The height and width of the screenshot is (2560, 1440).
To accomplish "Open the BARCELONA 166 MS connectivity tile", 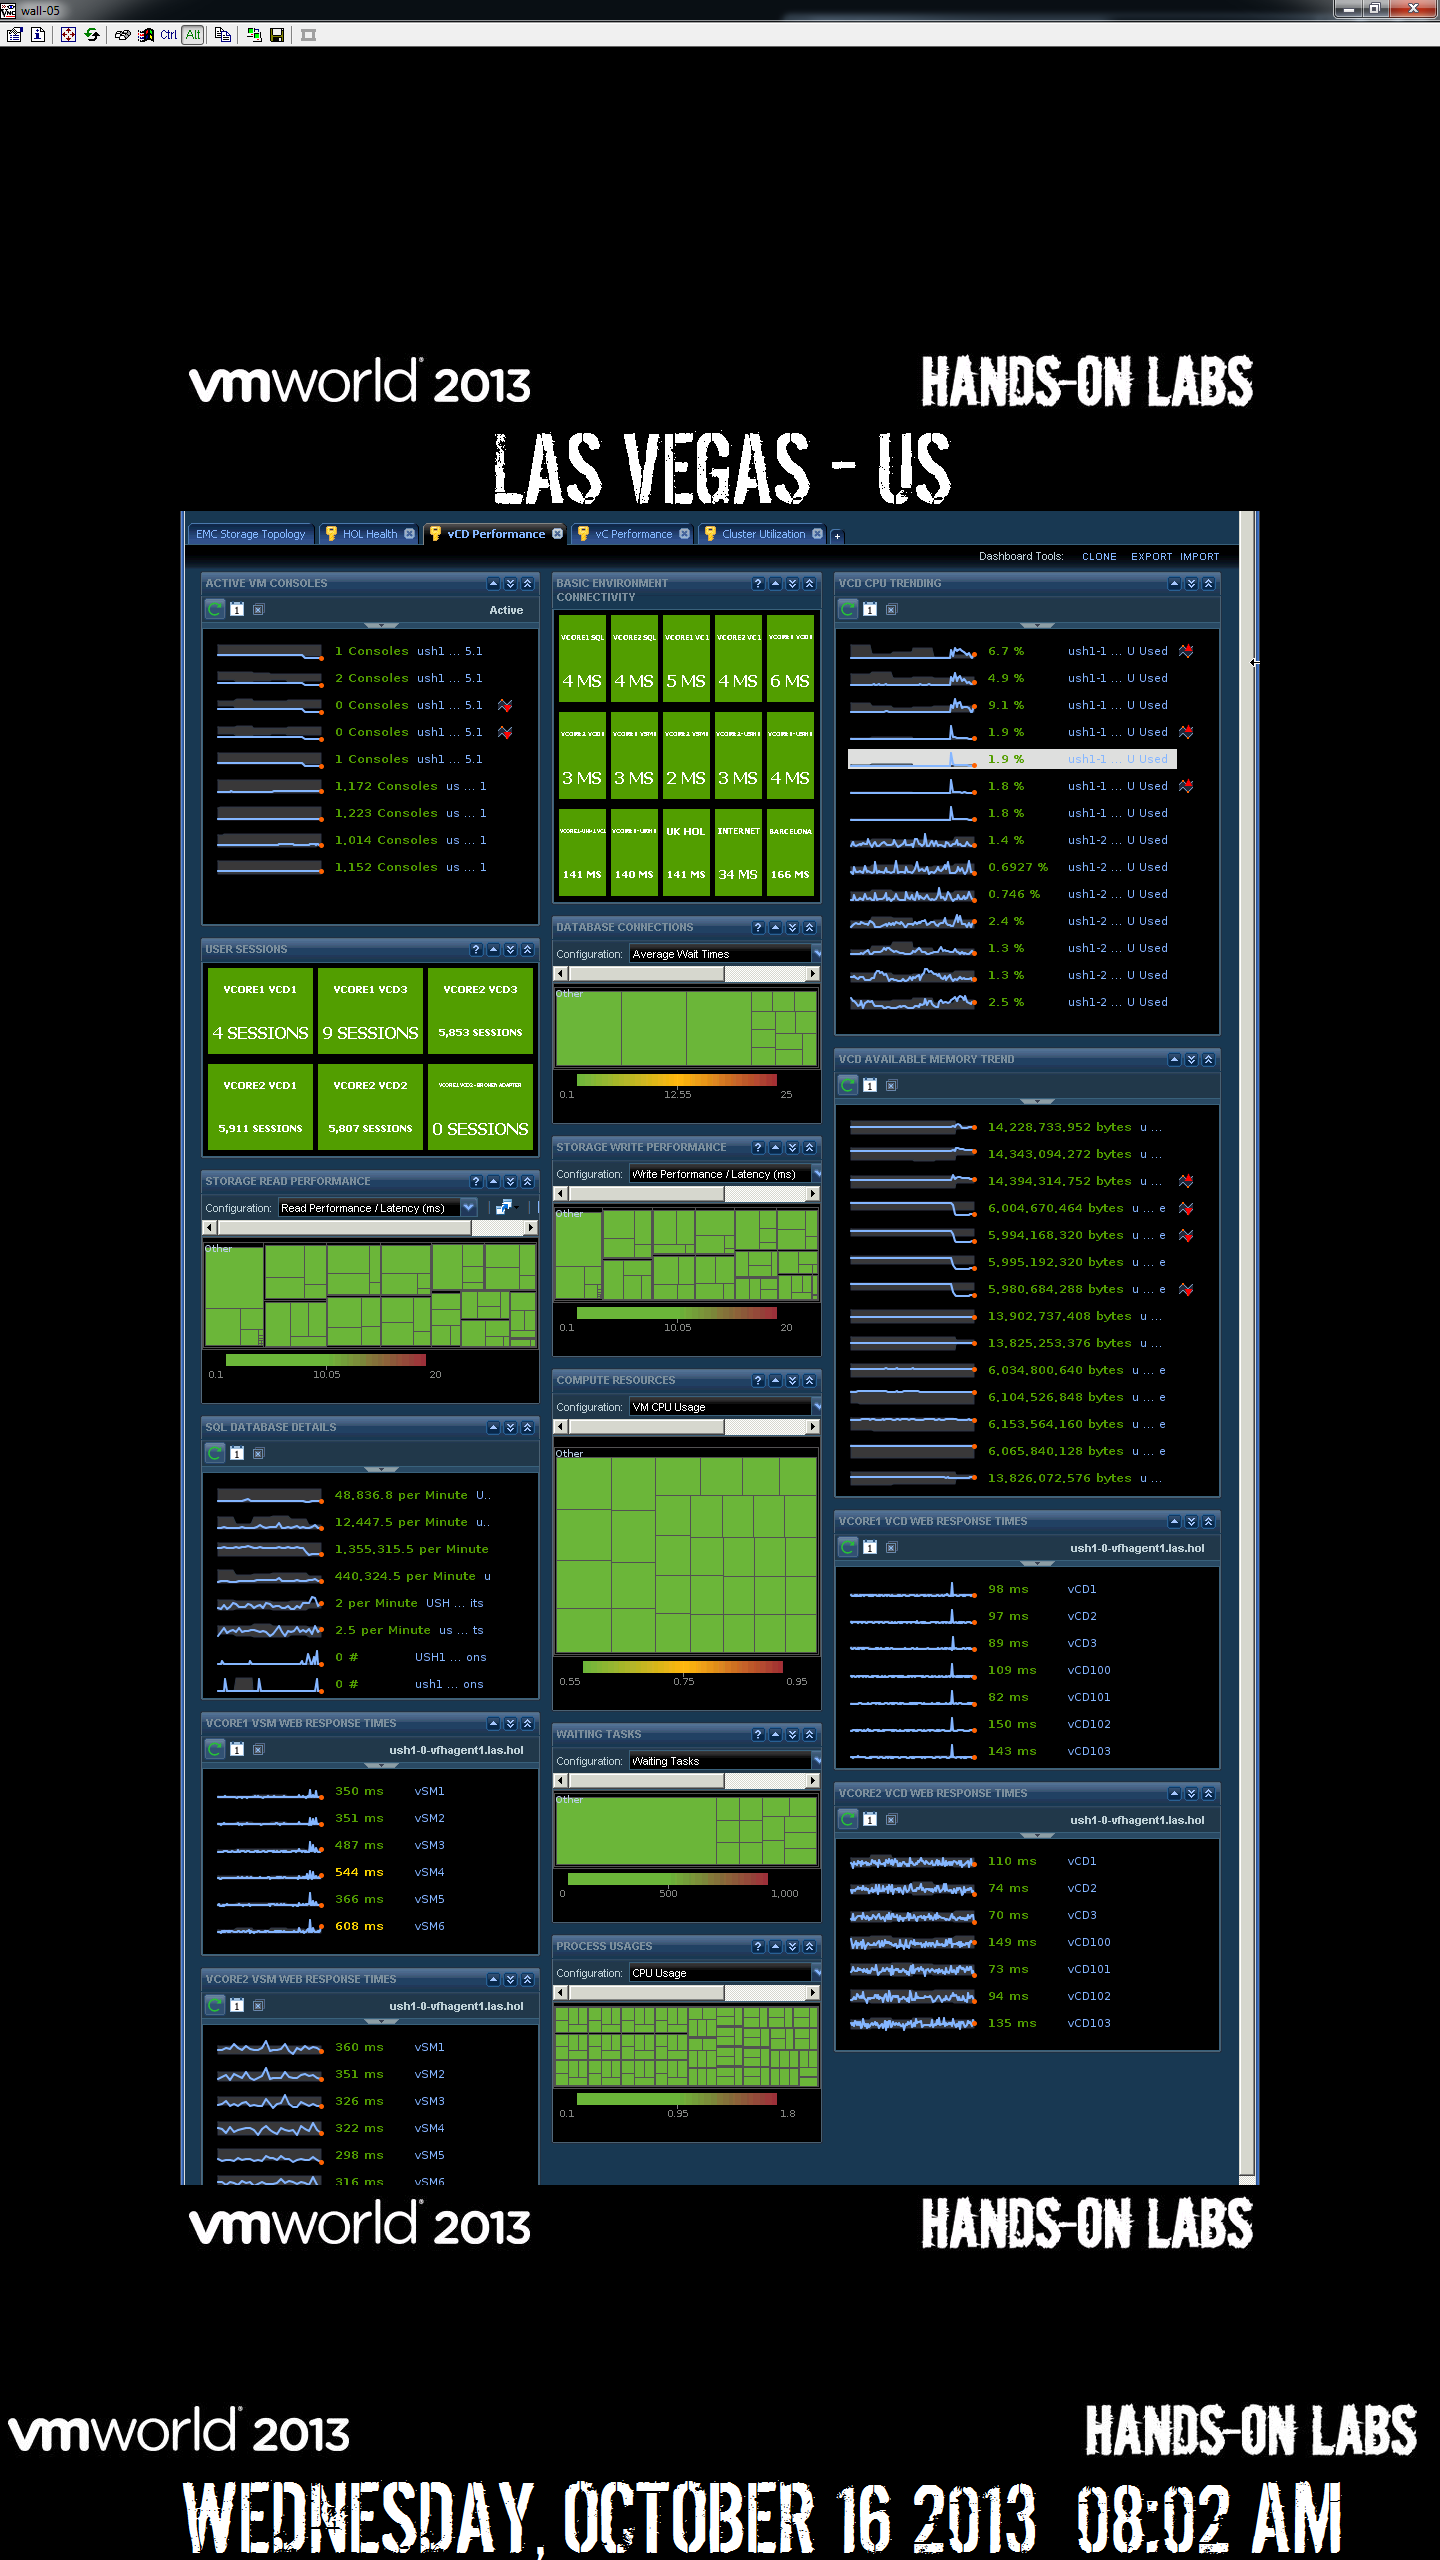I will pos(790,852).
